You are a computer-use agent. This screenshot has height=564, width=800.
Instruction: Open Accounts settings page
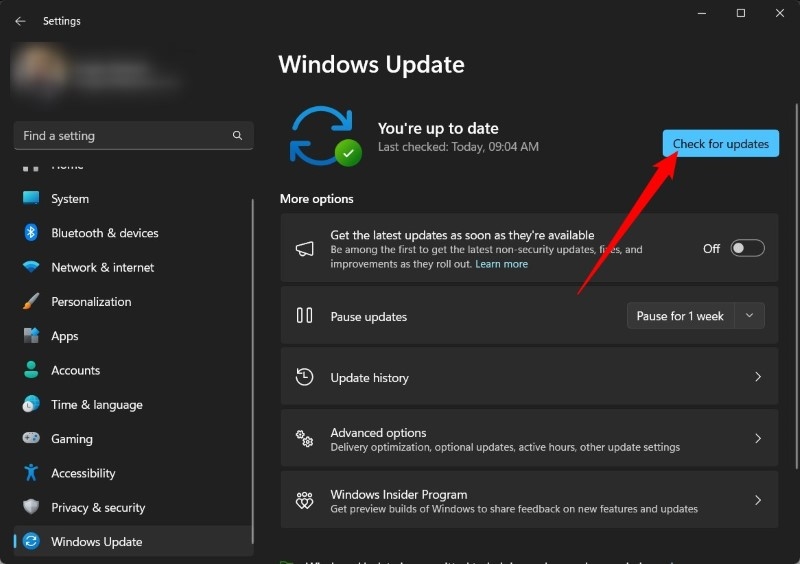coord(76,370)
